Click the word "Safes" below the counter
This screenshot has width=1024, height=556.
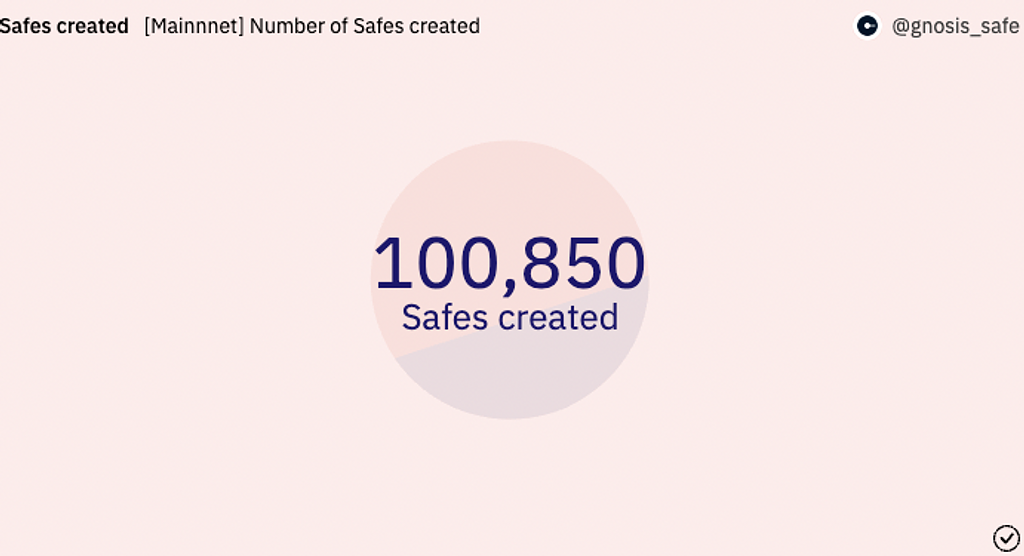coord(444,317)
